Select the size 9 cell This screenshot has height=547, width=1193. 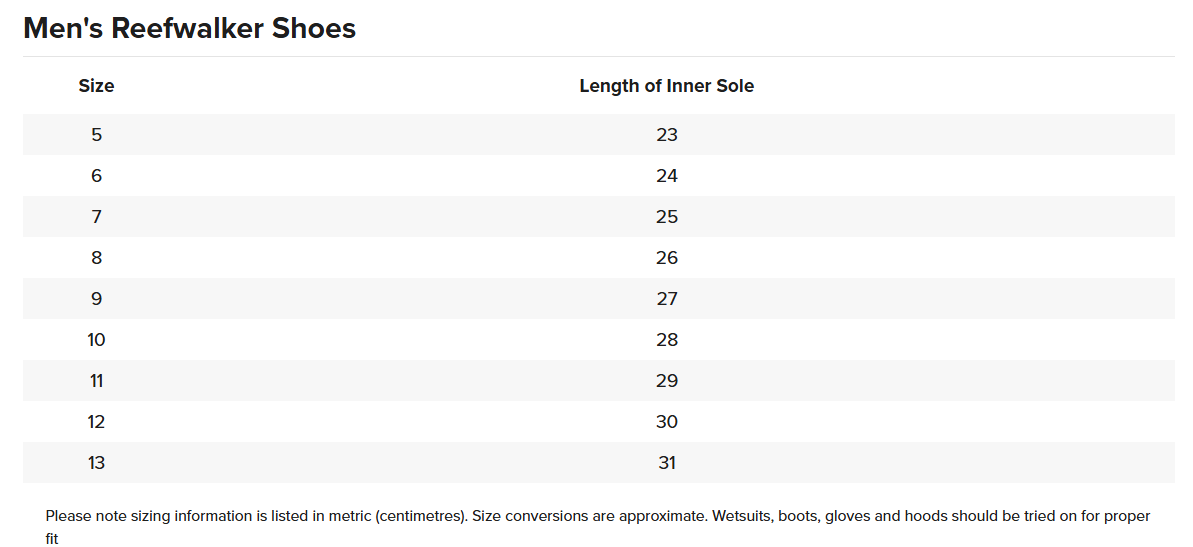pyautogui.click(x=96, y=299)
